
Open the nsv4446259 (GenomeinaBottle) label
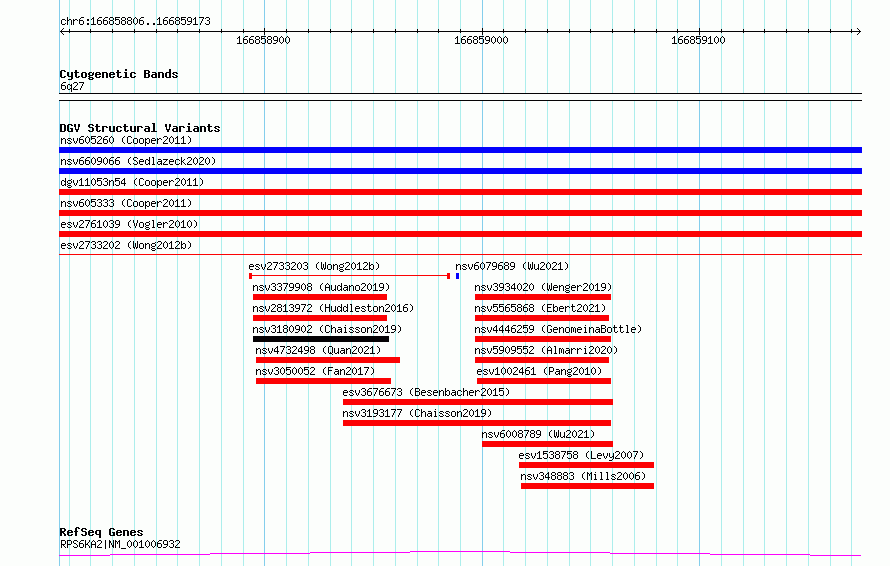pos(558,329)
